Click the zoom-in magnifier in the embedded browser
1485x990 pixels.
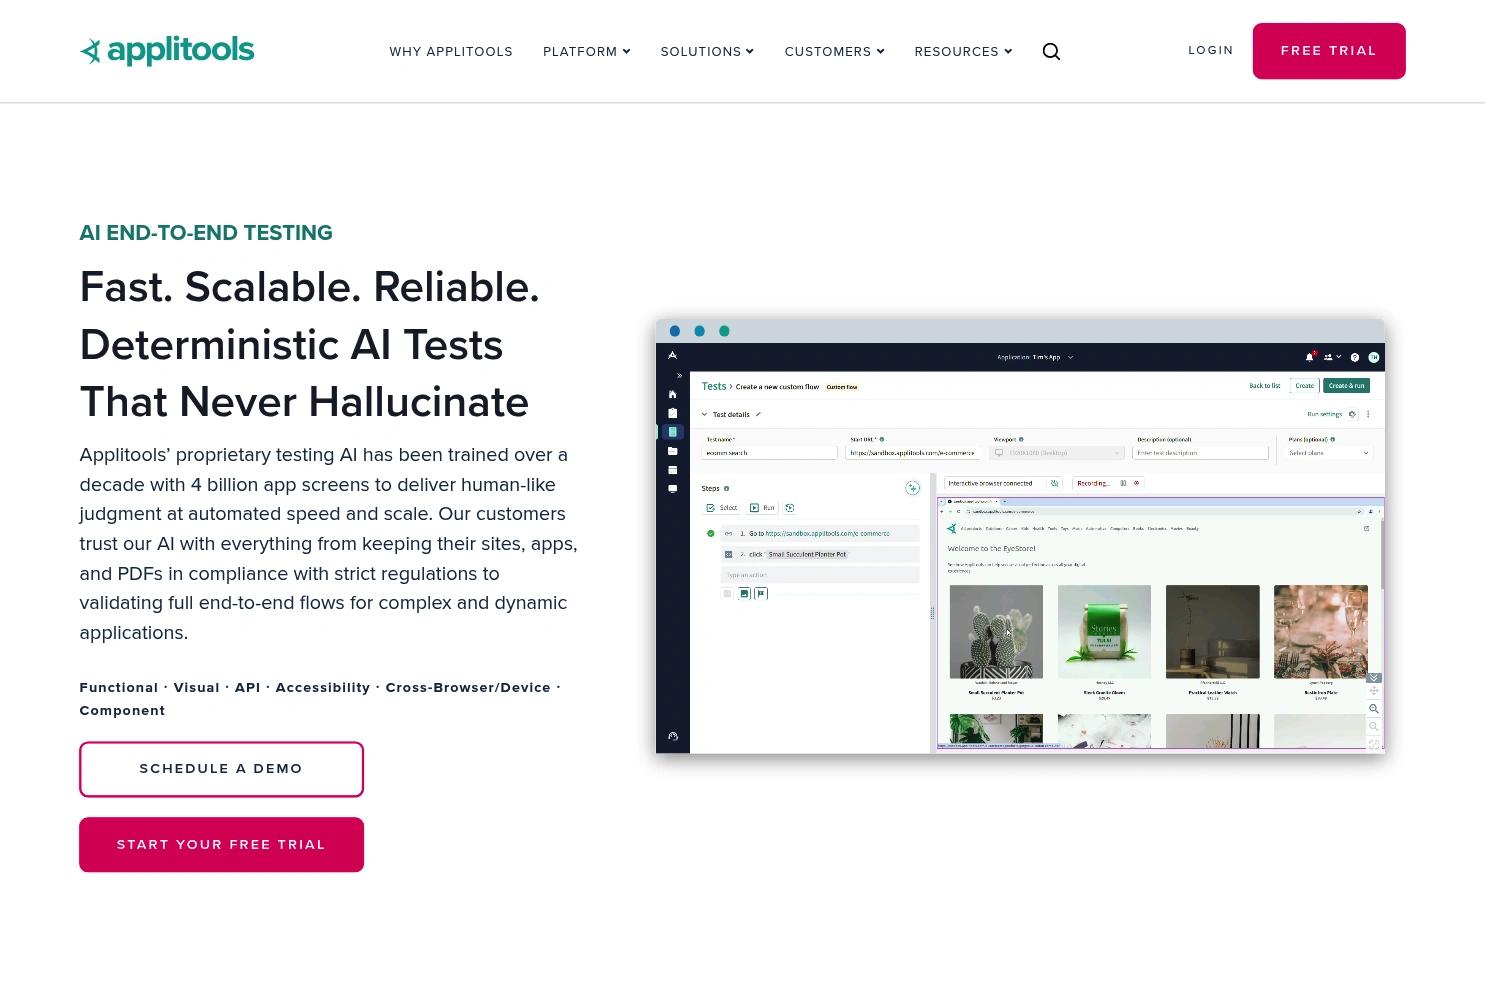(1374, 709)
